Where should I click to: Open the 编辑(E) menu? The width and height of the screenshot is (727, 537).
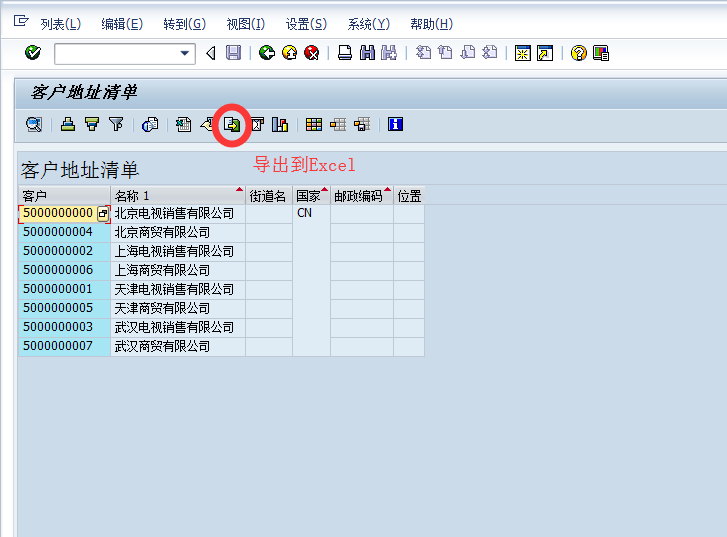coord(122,24)
